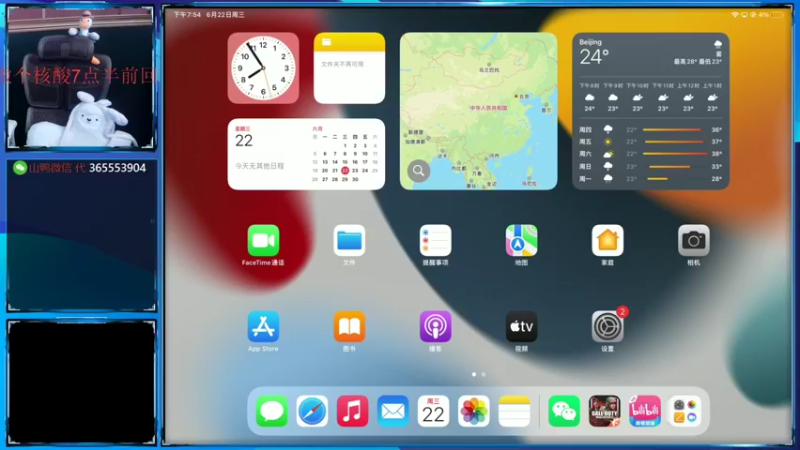This screenshot has height=450, width=800.
Task: Open the Camera app
Action: click(693, 240)
